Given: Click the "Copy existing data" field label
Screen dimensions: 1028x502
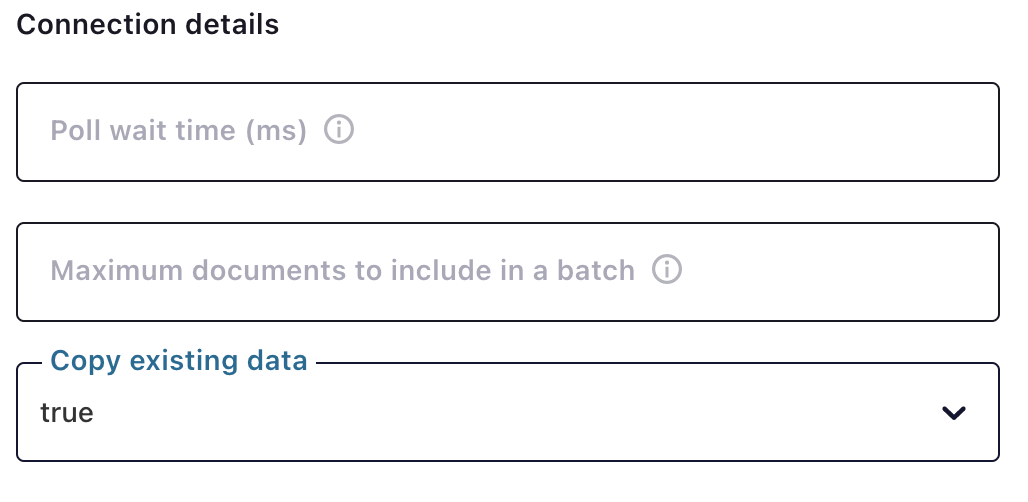Looking at the screenshot, I should [x=179, y=361].
